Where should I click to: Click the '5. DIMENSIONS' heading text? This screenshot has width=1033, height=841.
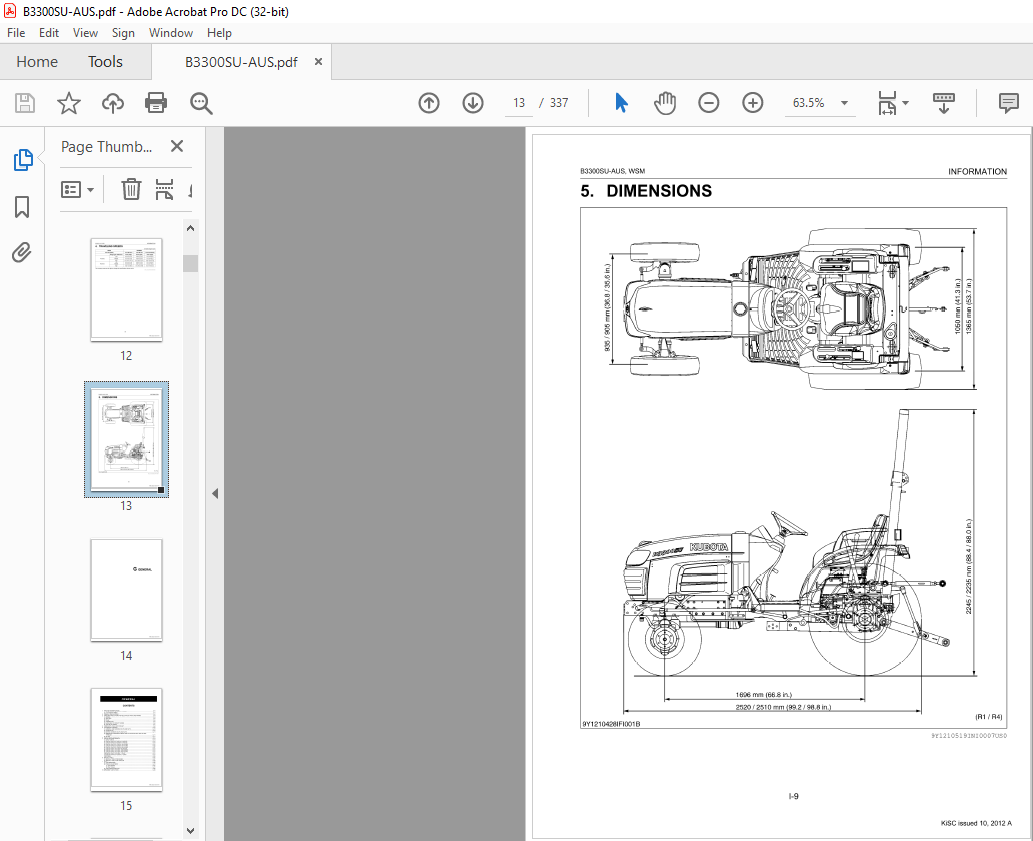[646, 191]
